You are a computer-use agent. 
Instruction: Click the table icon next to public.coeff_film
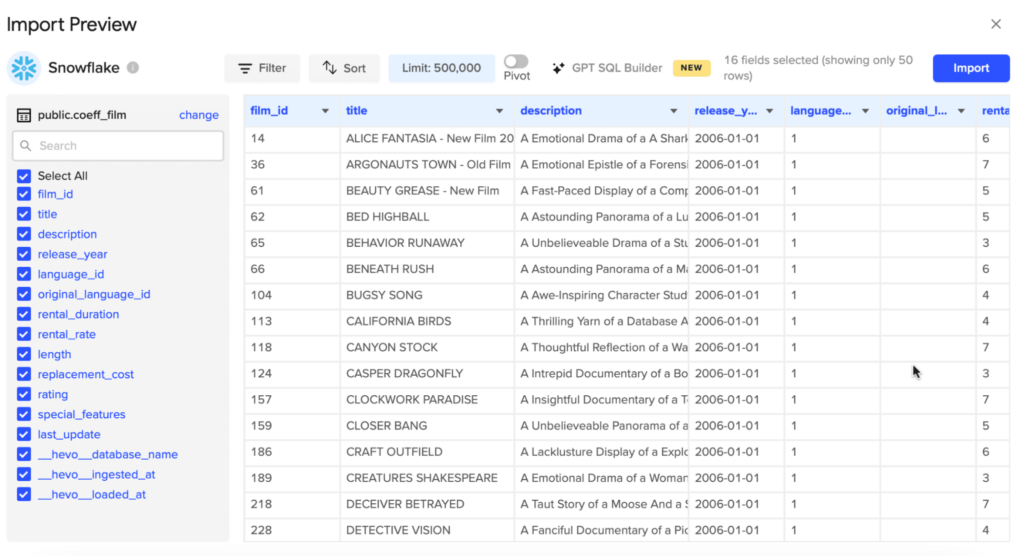coord(24,115)
